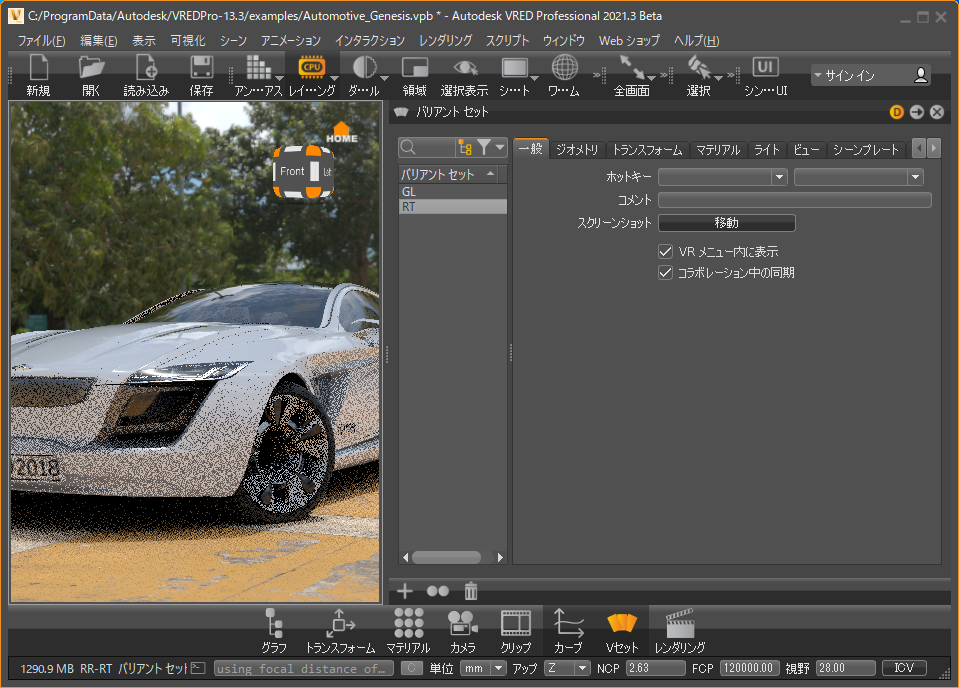Open the グラフ scenegraph icon
This screenshot has height=688, width=959.
coord(273,624)
